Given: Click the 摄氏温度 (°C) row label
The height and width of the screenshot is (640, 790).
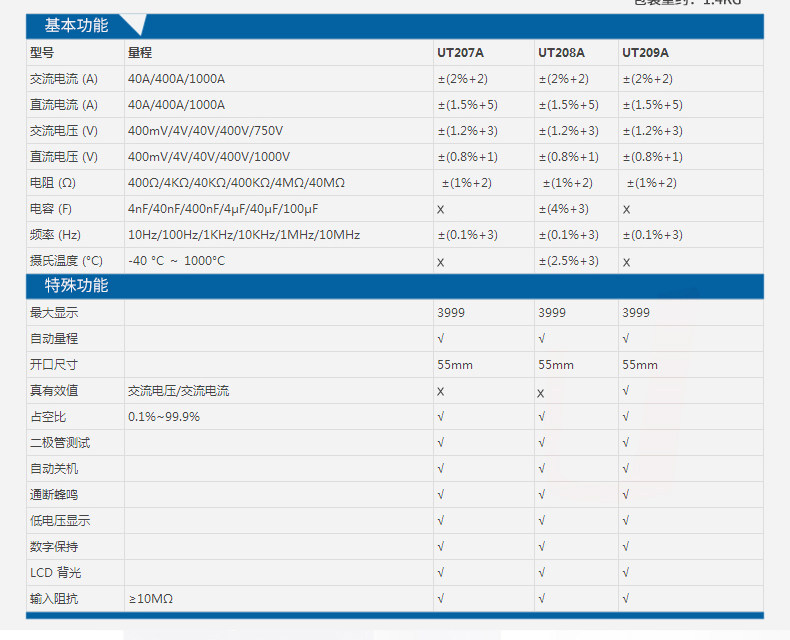Looking at the screenshot, I should tap(66, 261).
